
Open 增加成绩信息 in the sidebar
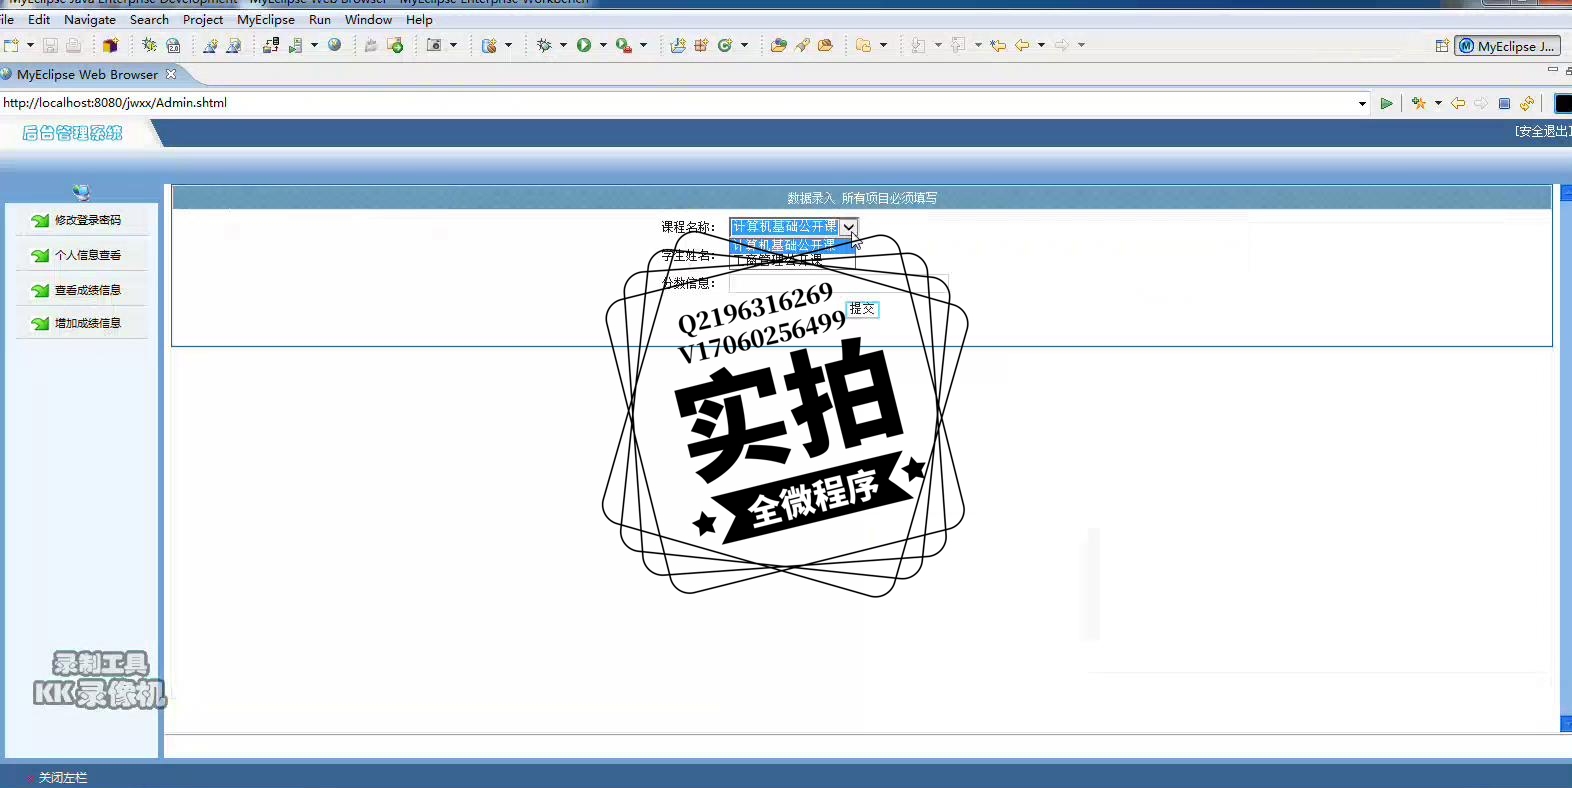coord(88,323)
